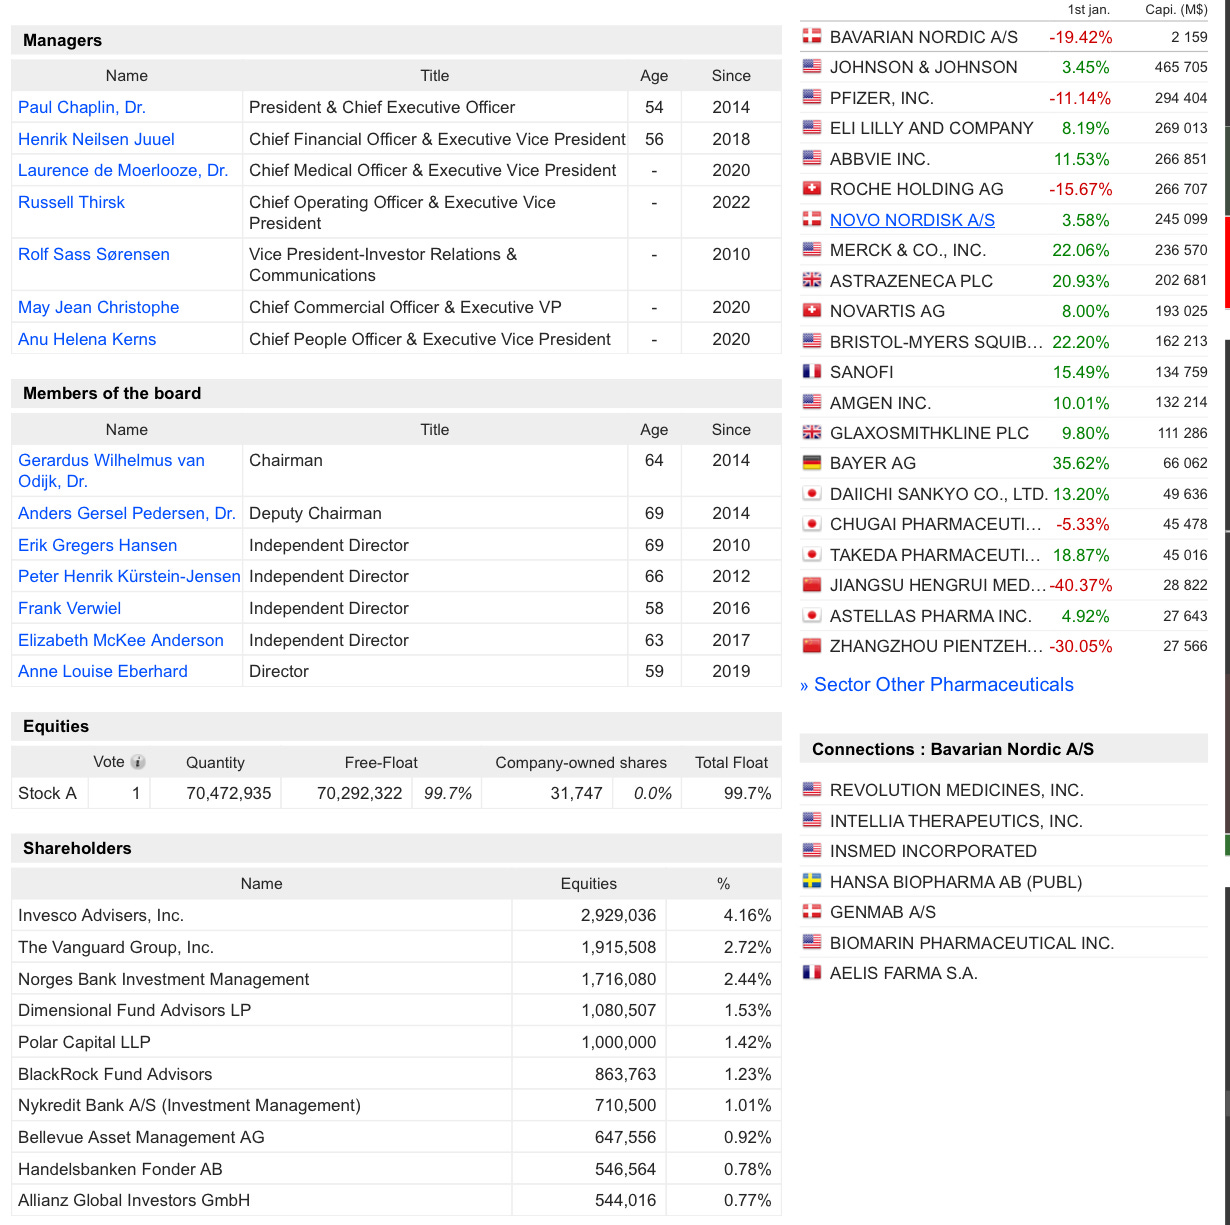Open Frank Verwiel profile link

coord(69,608)
